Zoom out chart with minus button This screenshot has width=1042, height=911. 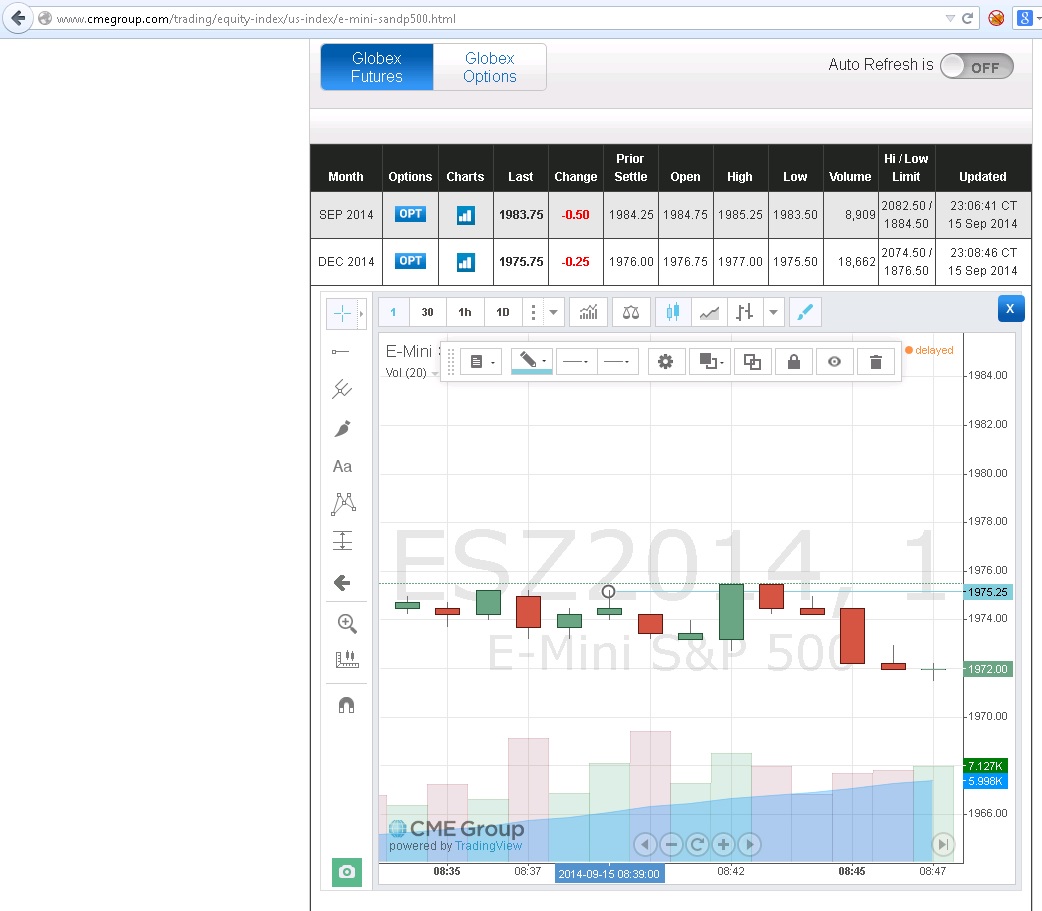671,845
